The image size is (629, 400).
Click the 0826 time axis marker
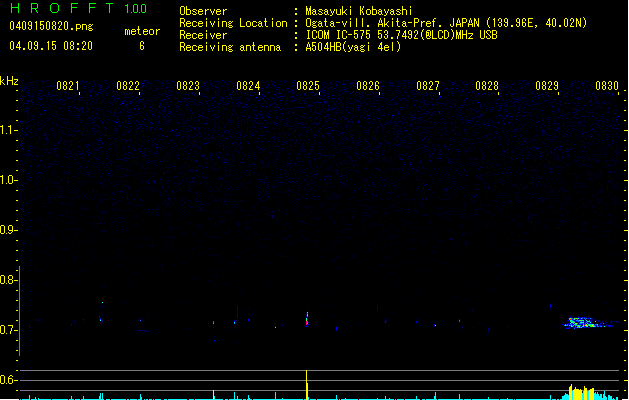point(368,86)
